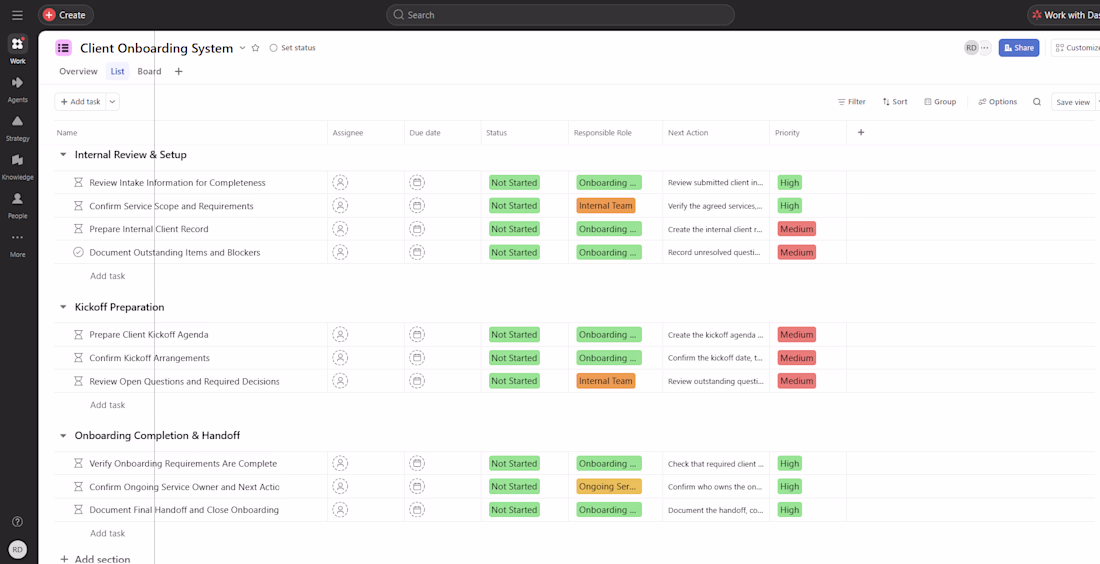Image resolution: width=1100 pixels, height=564 pixels.
Task: Open the help question mark icon
Action: click(x=18, y=522)
